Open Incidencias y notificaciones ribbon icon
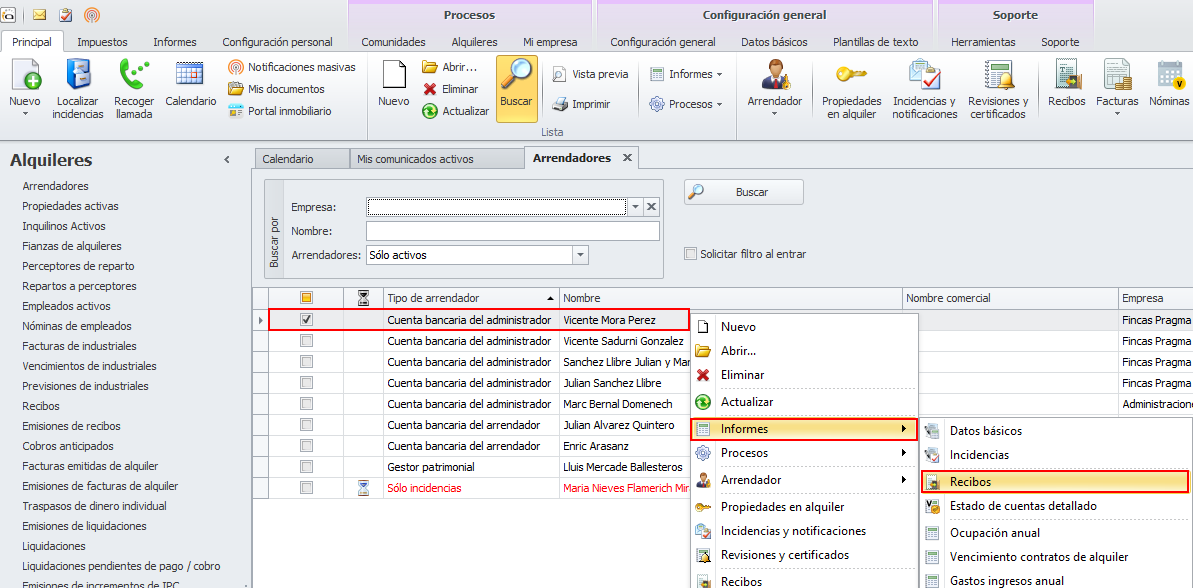The height and width of the screenshot is (588, 1193). pos(924,90)
